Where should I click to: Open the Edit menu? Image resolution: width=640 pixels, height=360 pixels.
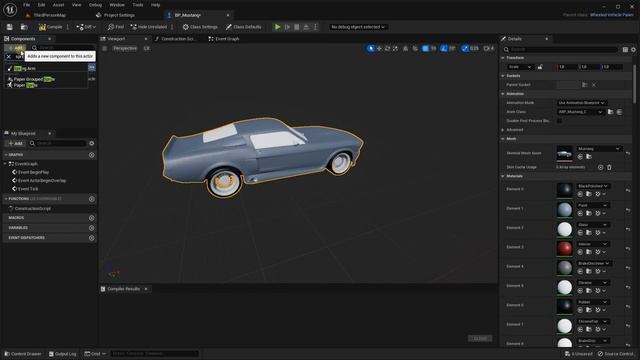tap(41, 5)
